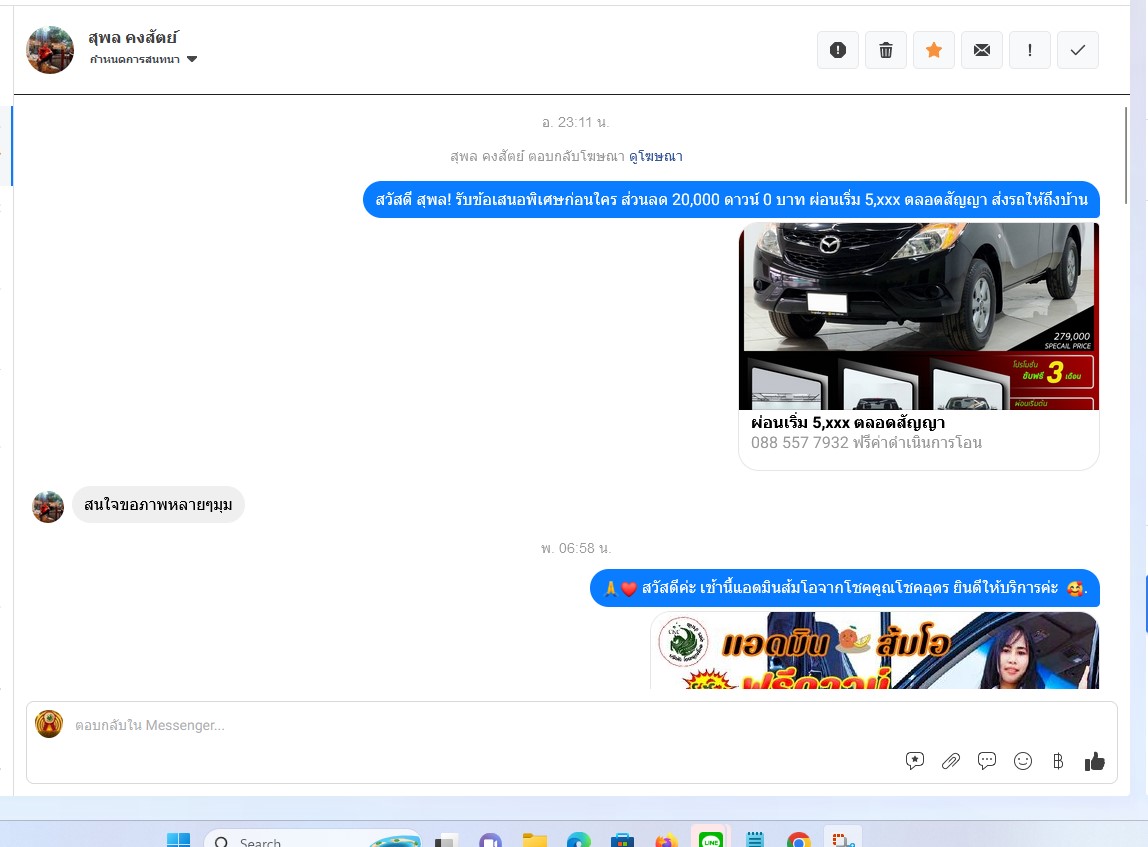1148x847 pixels.
Task: Open saved replies star-bubble icon
Action: click(x=914, y=761)
